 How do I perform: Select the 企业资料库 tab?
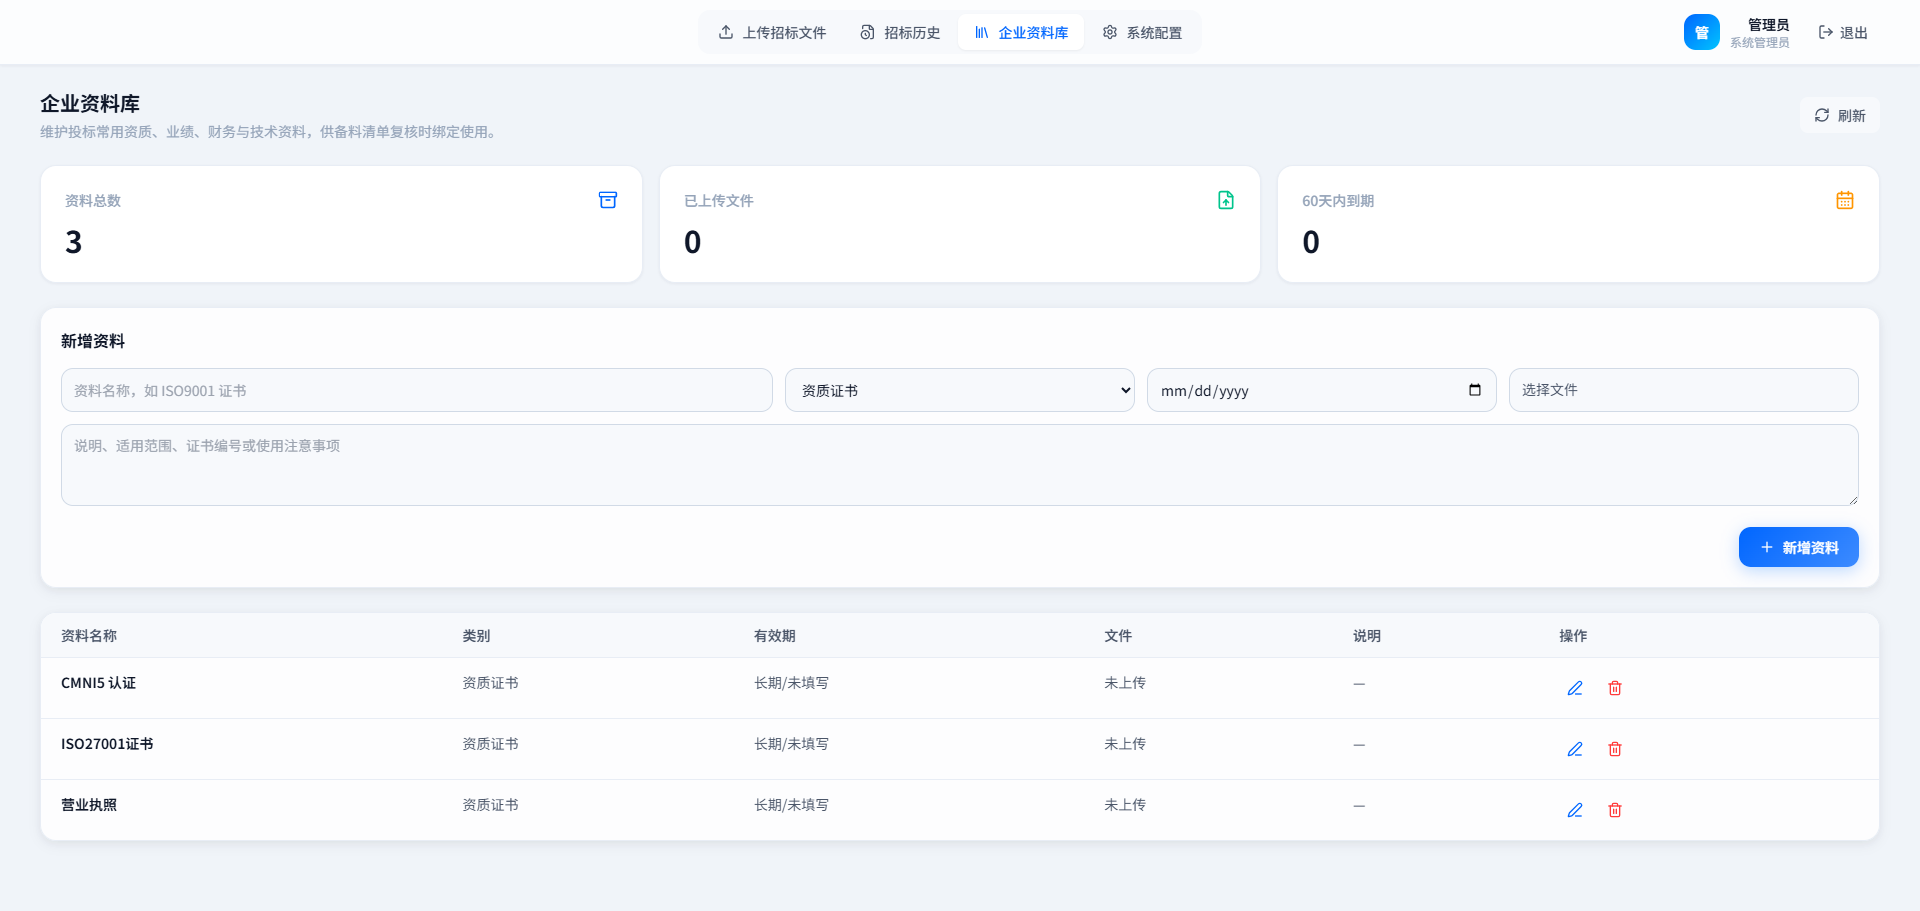[1021, 32]
